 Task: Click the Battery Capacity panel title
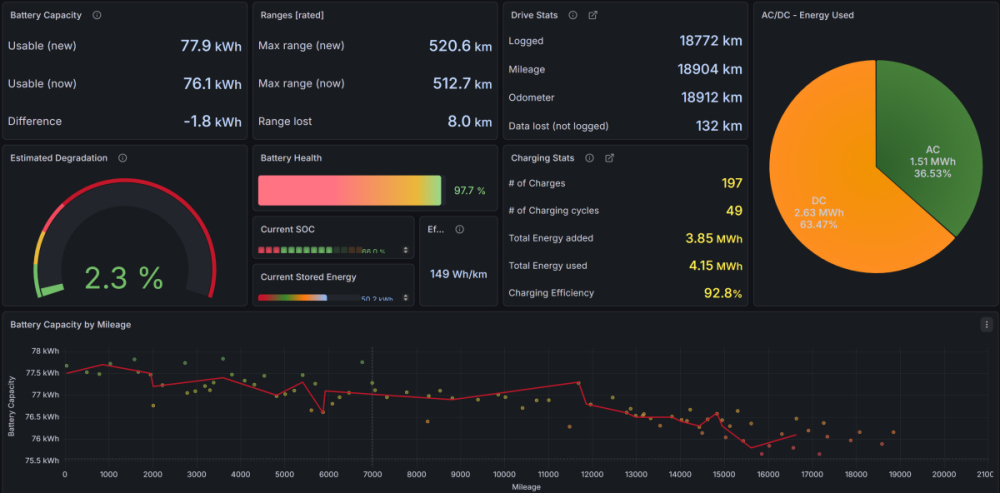coord(46,15)
